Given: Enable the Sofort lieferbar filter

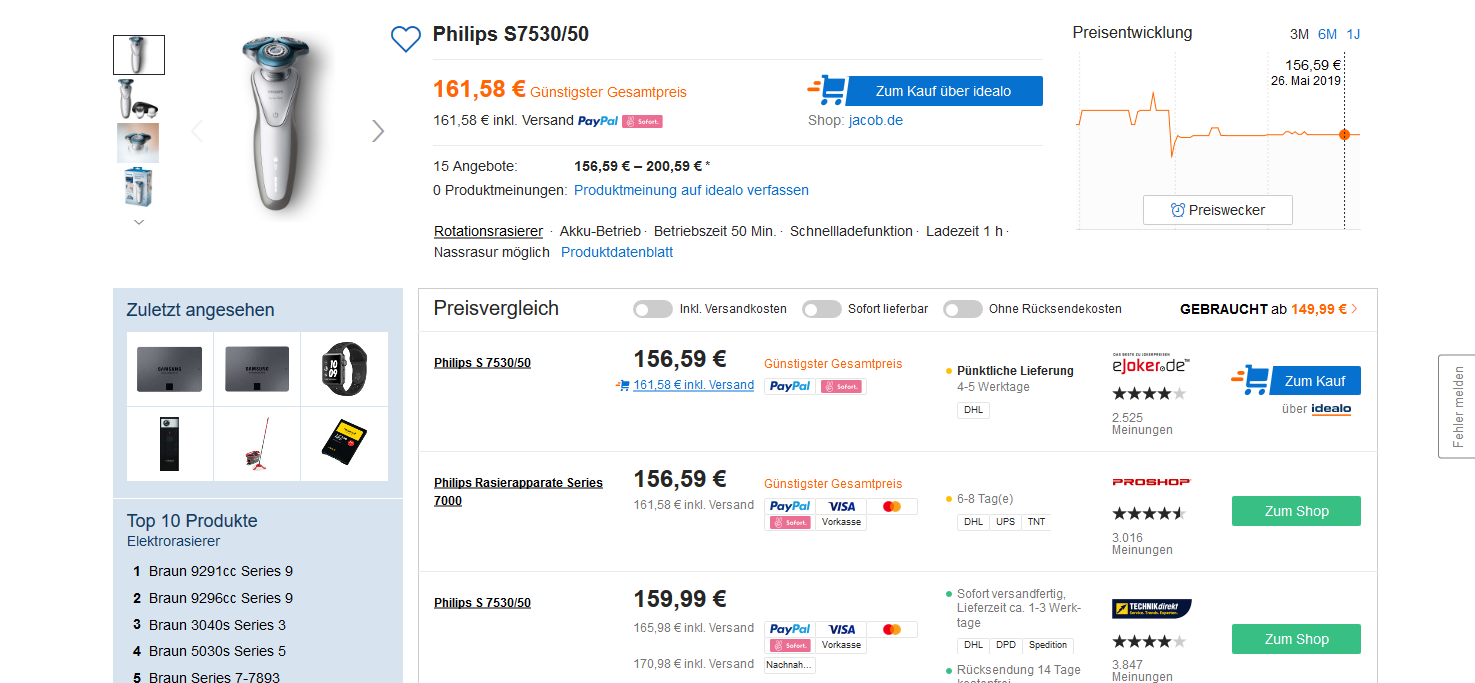Looking at the screenshot, I should [x=822, y=309].
